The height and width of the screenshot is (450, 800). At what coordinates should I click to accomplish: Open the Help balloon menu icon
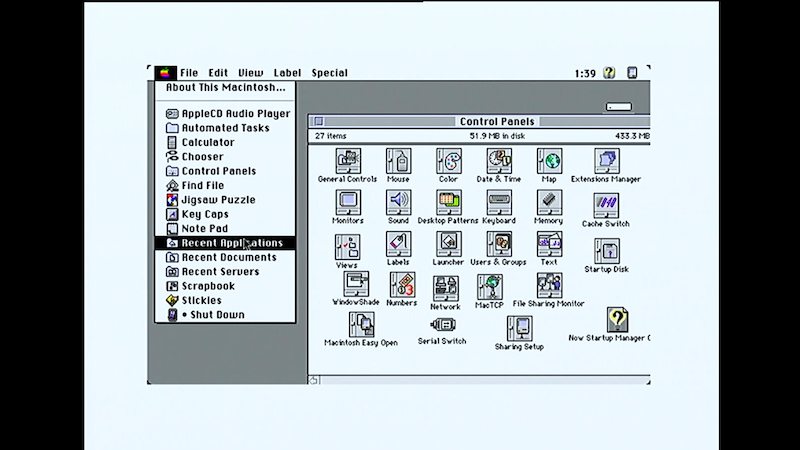(609, 73)
